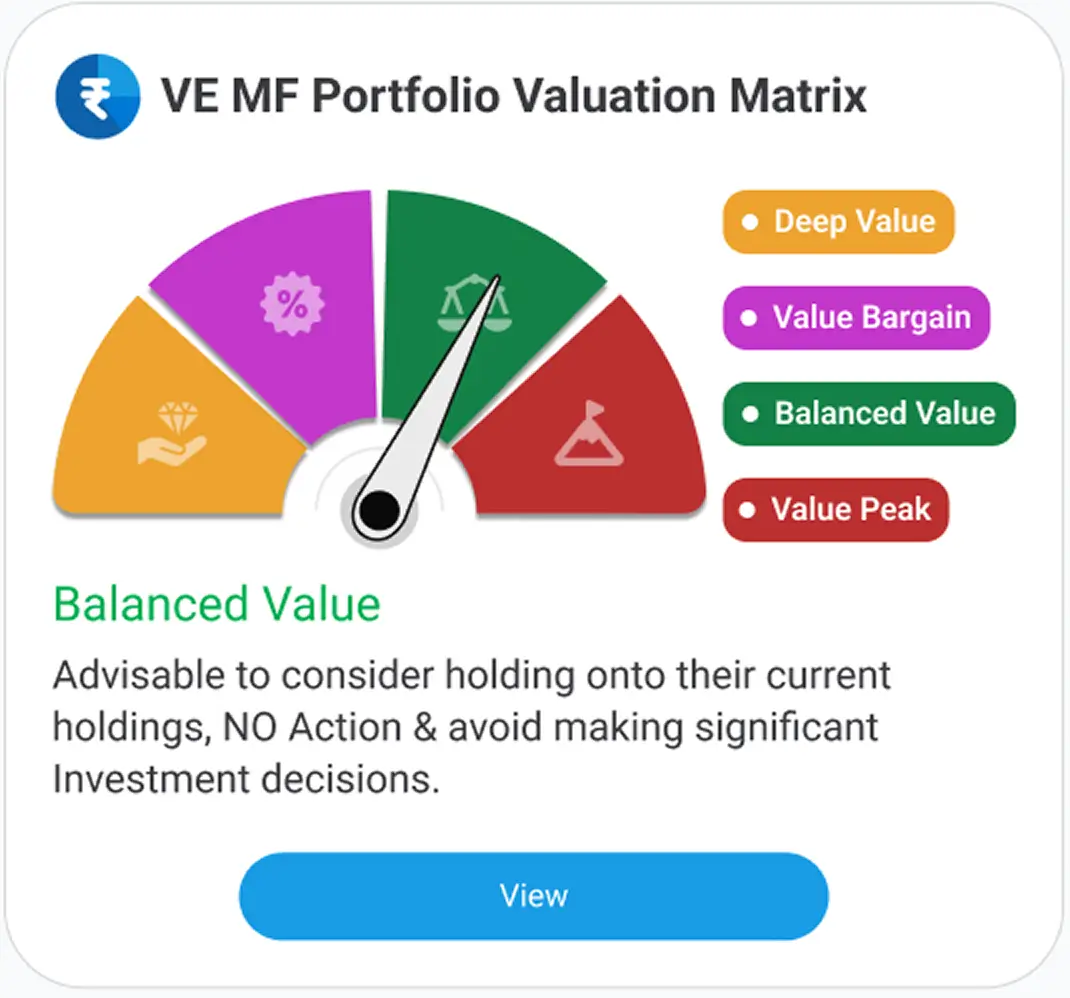This screenshot has height=998, width=1070.
Task: Toggle the Balanced Value indicator
Action: pos(868,413)
